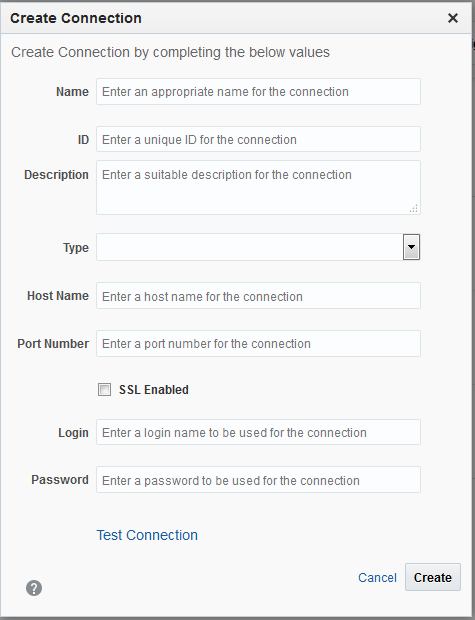The height and width of the screenshot is (620, 475).
Task: Expand the Type dropdown arrow
Action: click(411, 247)
